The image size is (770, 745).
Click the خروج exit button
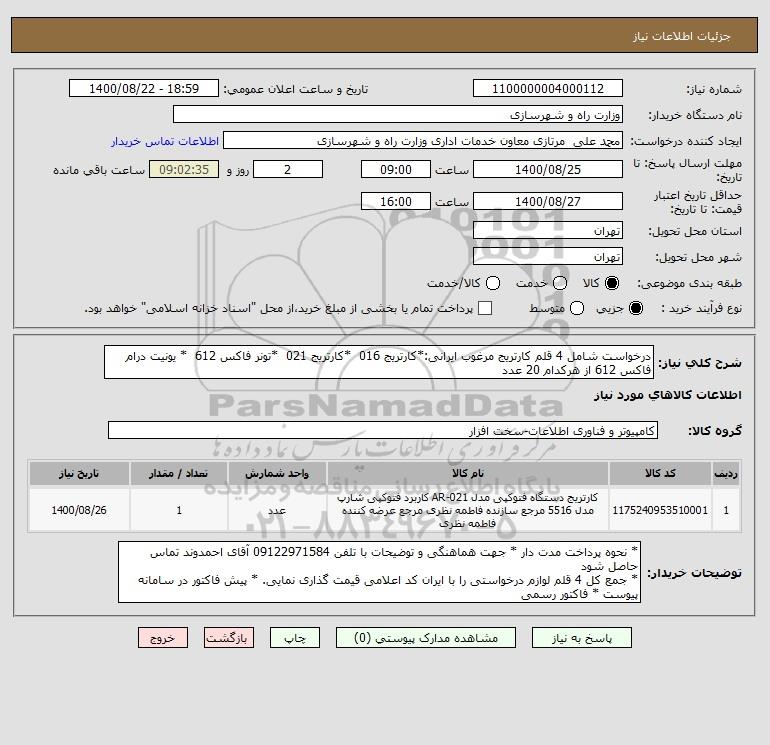click(163, 638)
